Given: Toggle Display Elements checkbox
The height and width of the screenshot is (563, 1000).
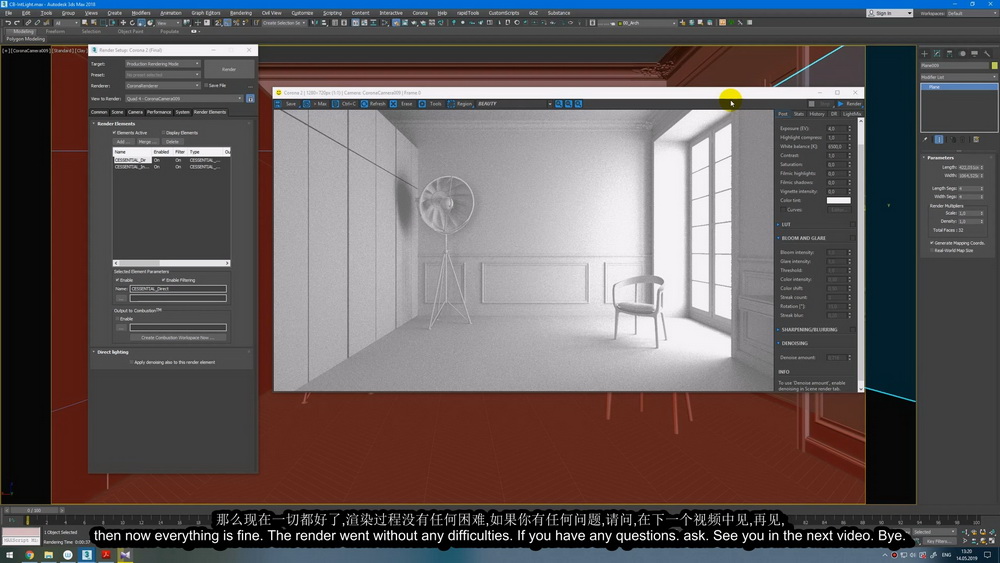Looking at the screenshot, I should (163, 133).
